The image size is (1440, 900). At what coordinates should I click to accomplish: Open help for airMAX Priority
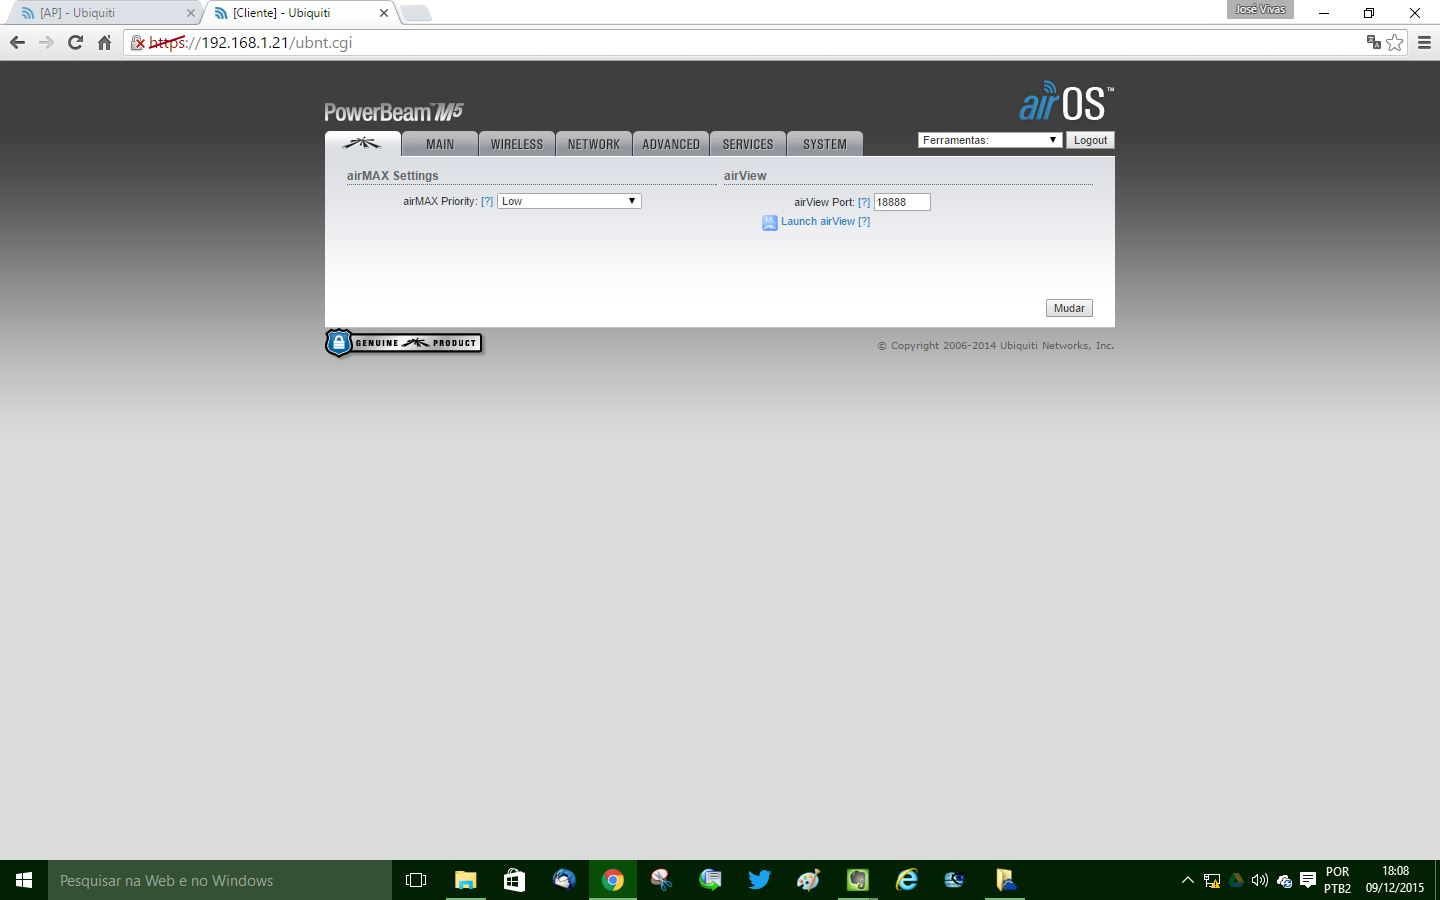tap(487, 202)
